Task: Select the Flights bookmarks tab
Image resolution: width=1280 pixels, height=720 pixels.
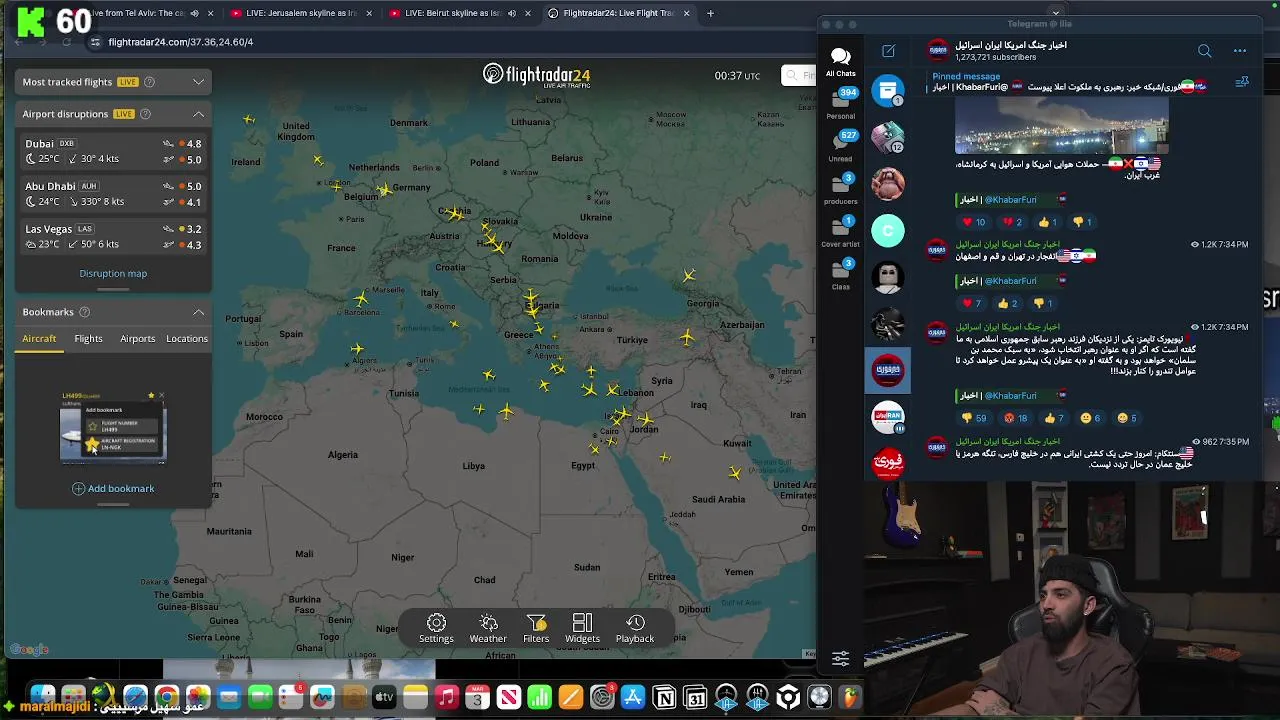Action: [88, 338]
